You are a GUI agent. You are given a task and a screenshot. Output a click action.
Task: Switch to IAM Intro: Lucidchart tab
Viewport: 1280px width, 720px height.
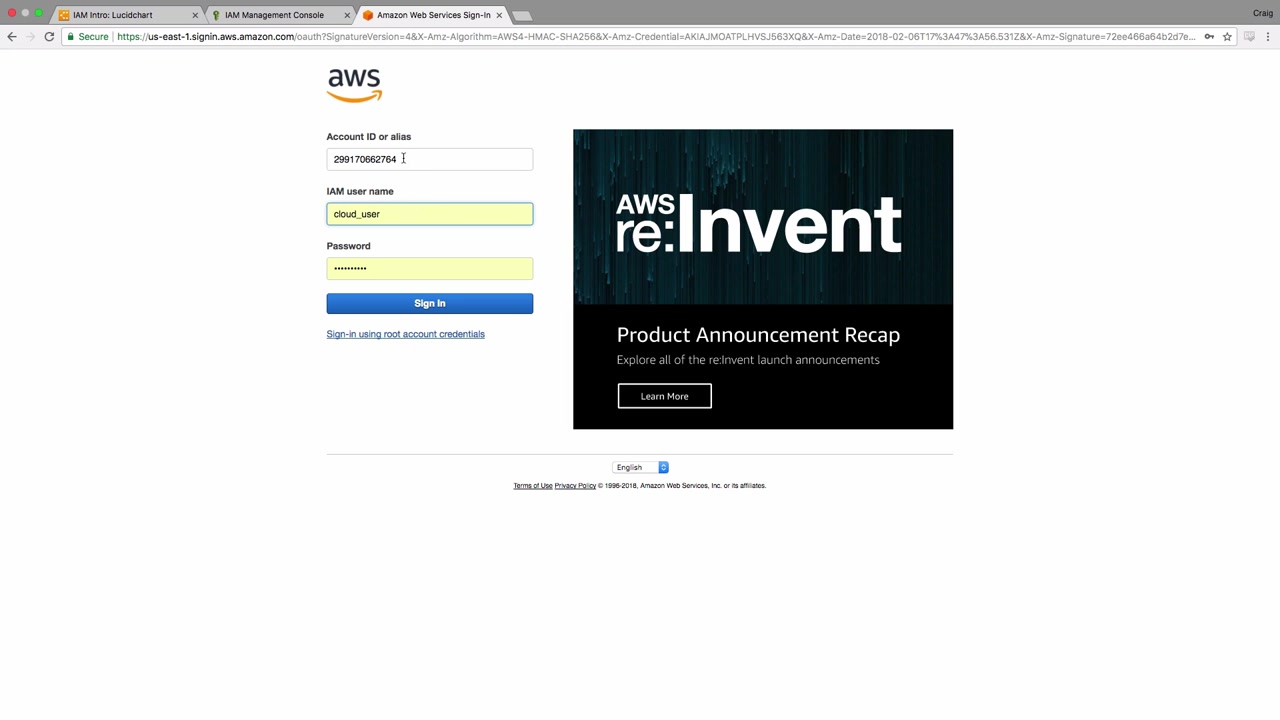click(128, 15)
